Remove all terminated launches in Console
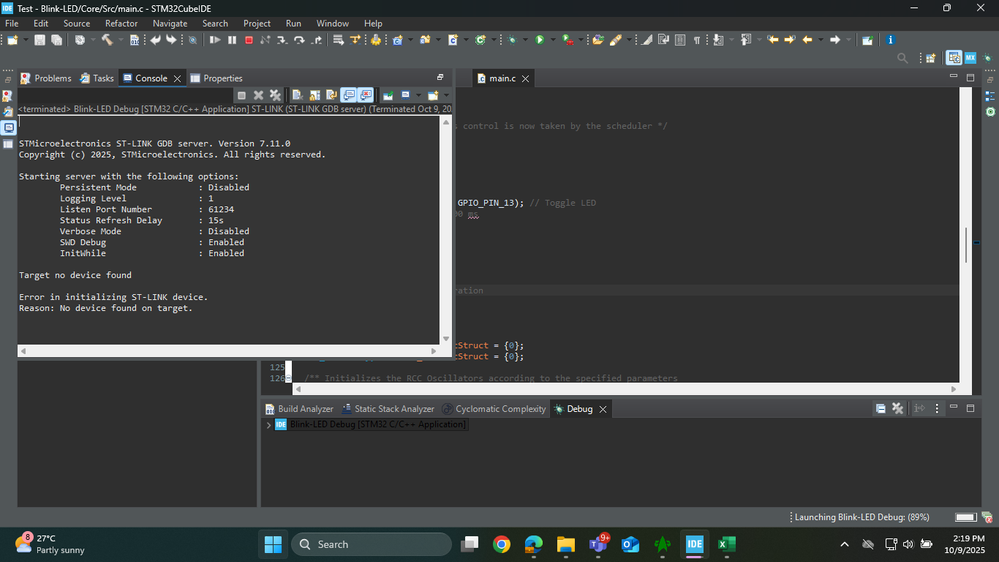The height and width of the screenshot is (562, 999). pos(275,95)
